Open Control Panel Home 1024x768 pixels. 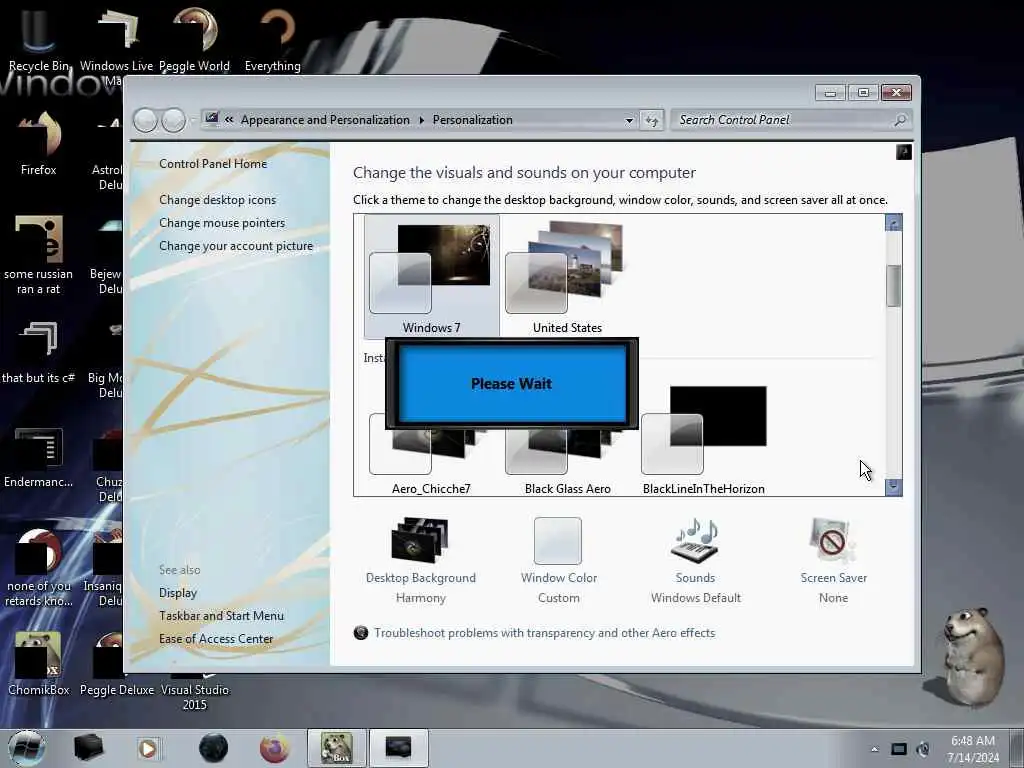213,164
